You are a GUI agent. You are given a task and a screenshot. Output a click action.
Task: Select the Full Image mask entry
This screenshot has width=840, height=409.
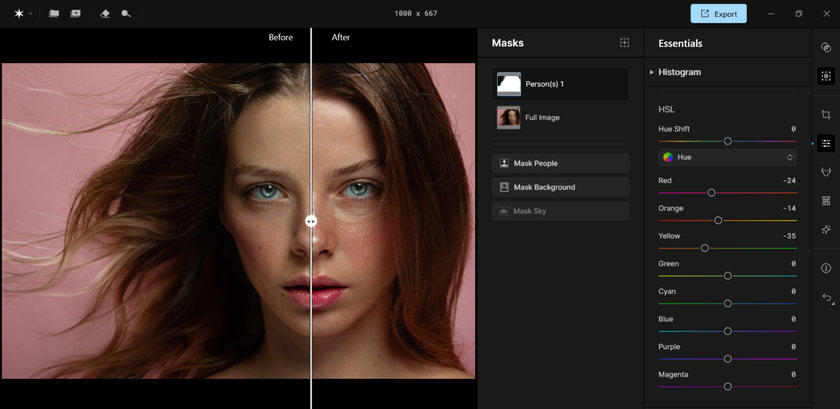click(x=560, y=117)
